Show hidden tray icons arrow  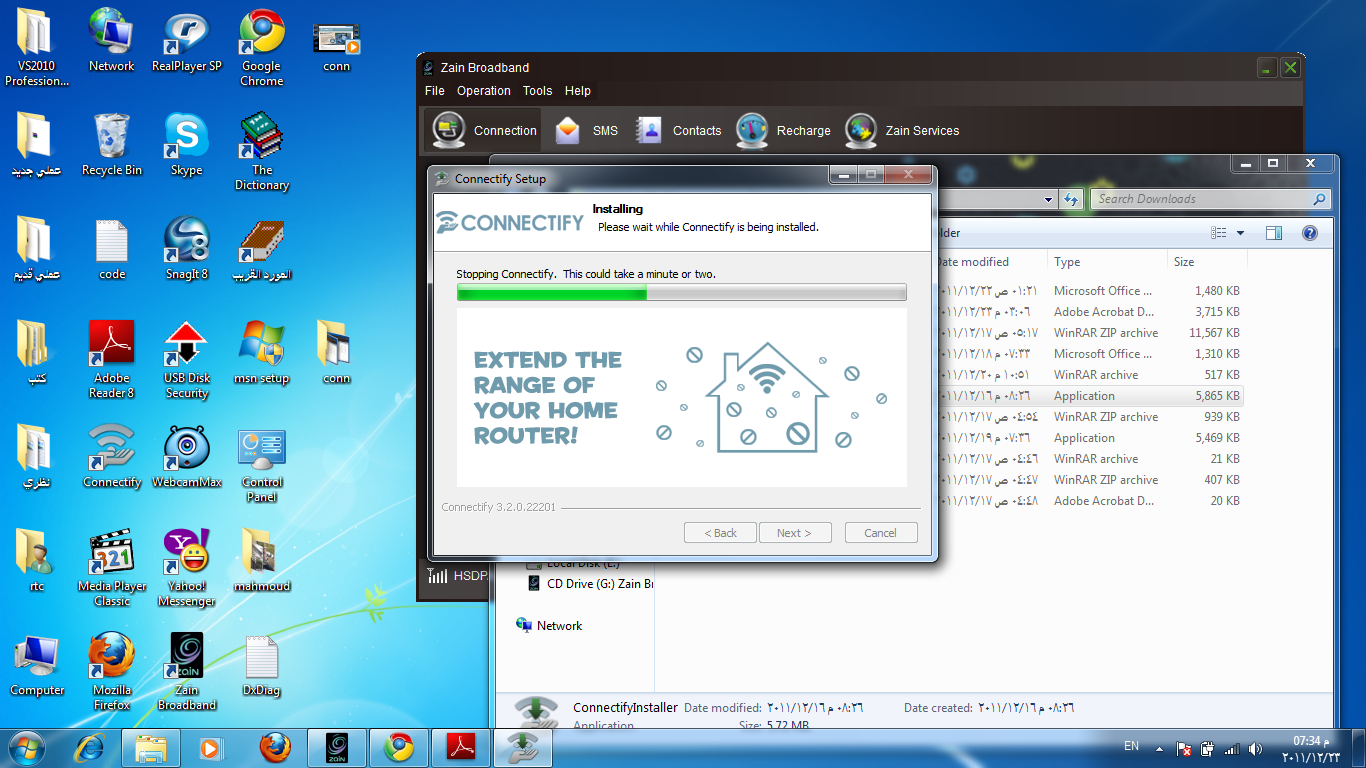(1160, 748)
